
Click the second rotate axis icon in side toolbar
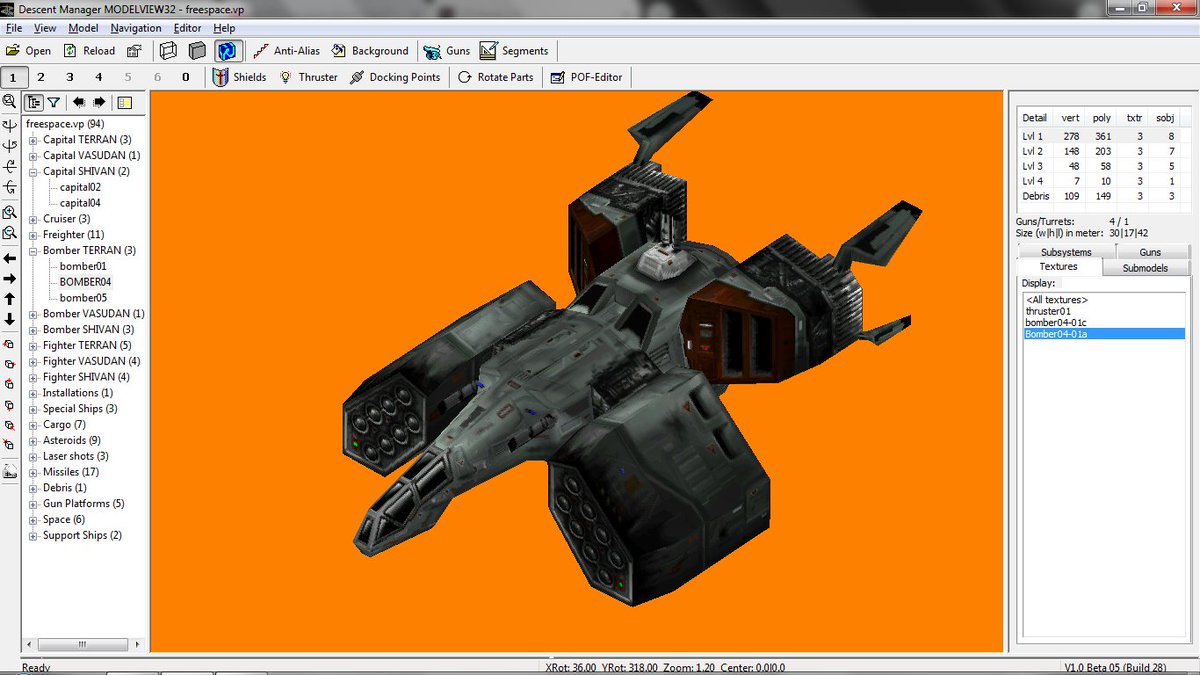click(10, 146)
